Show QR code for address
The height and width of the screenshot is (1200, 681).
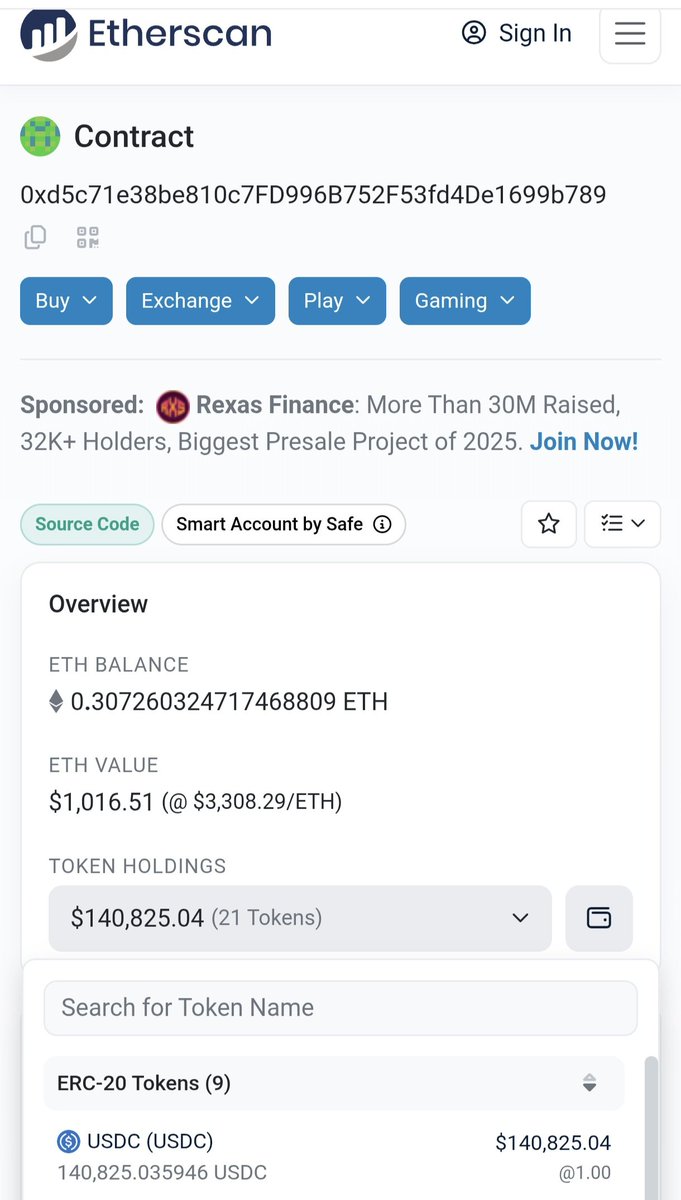[88, 237]
